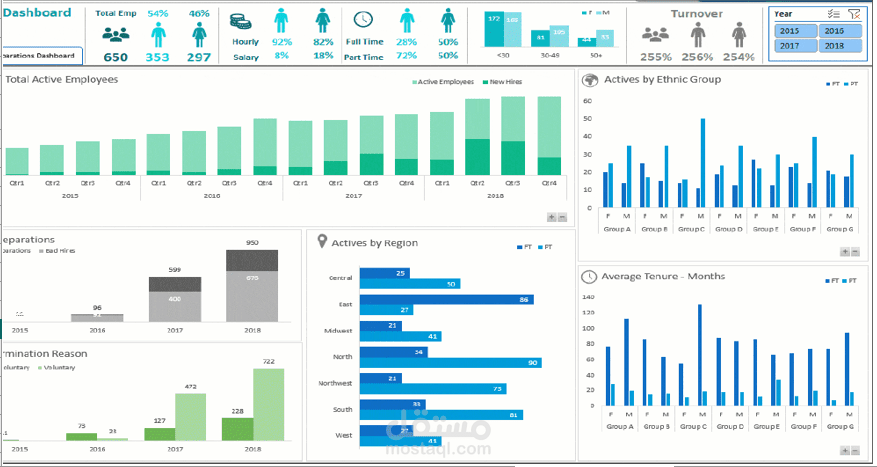Collapse field with minus on Average Tenure chart
This screenshot has height=467, width=877.
(855, 450)
